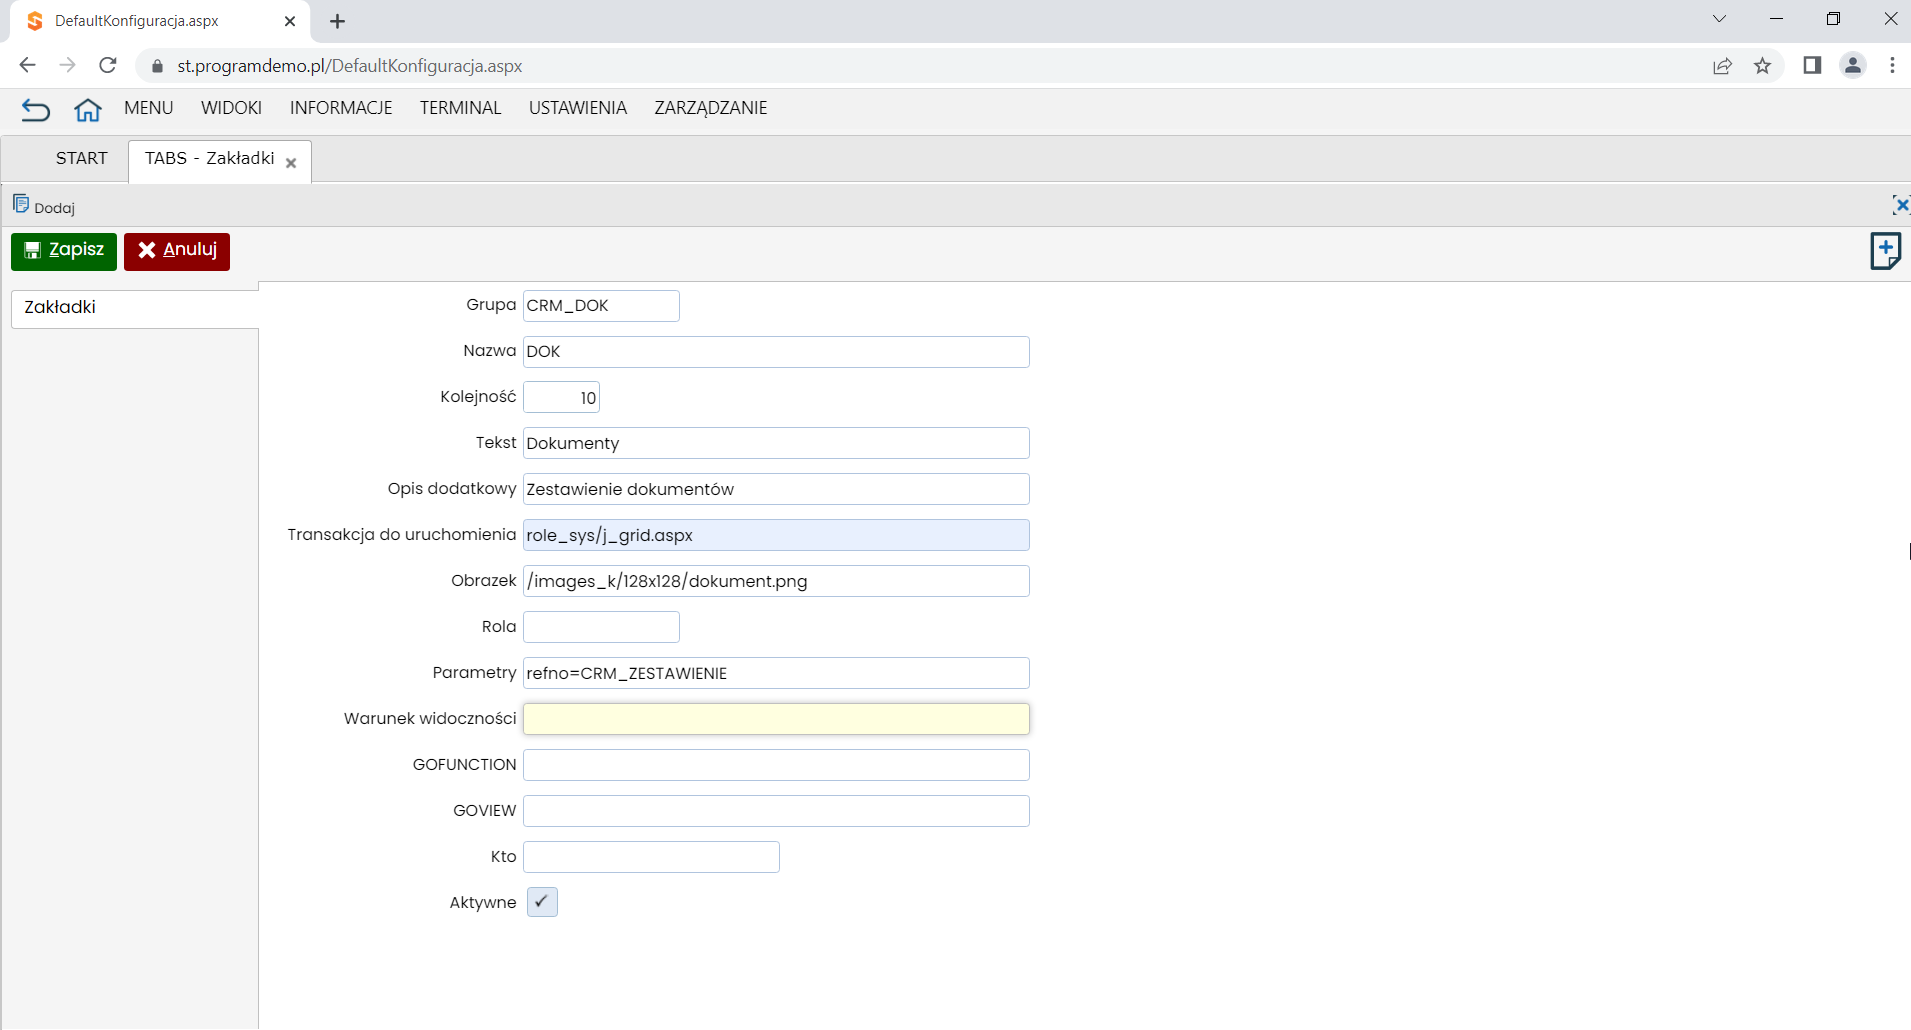Click the Transakcja do uruchomienia field

(776, 535)
